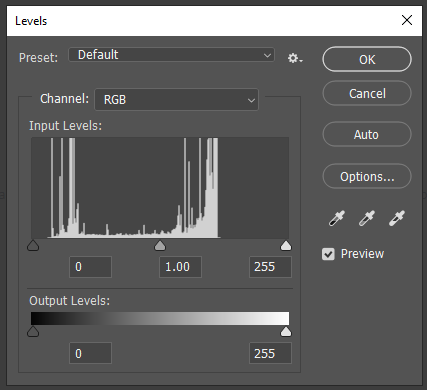Click the Auto button
The image size is (427, 390).
click(367, 134)
